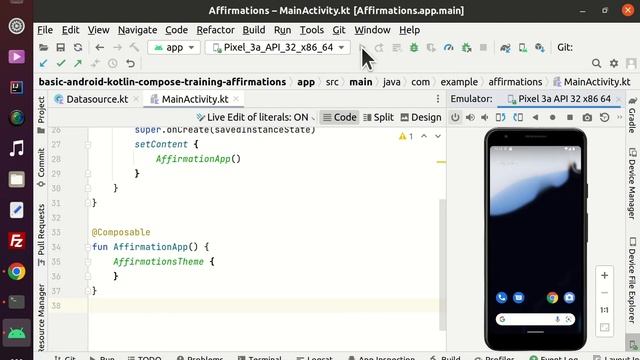This screenshot has height=360, width=640.
Task: Click the Search Everywhere magnifier icon
Action: pos(596,63)
